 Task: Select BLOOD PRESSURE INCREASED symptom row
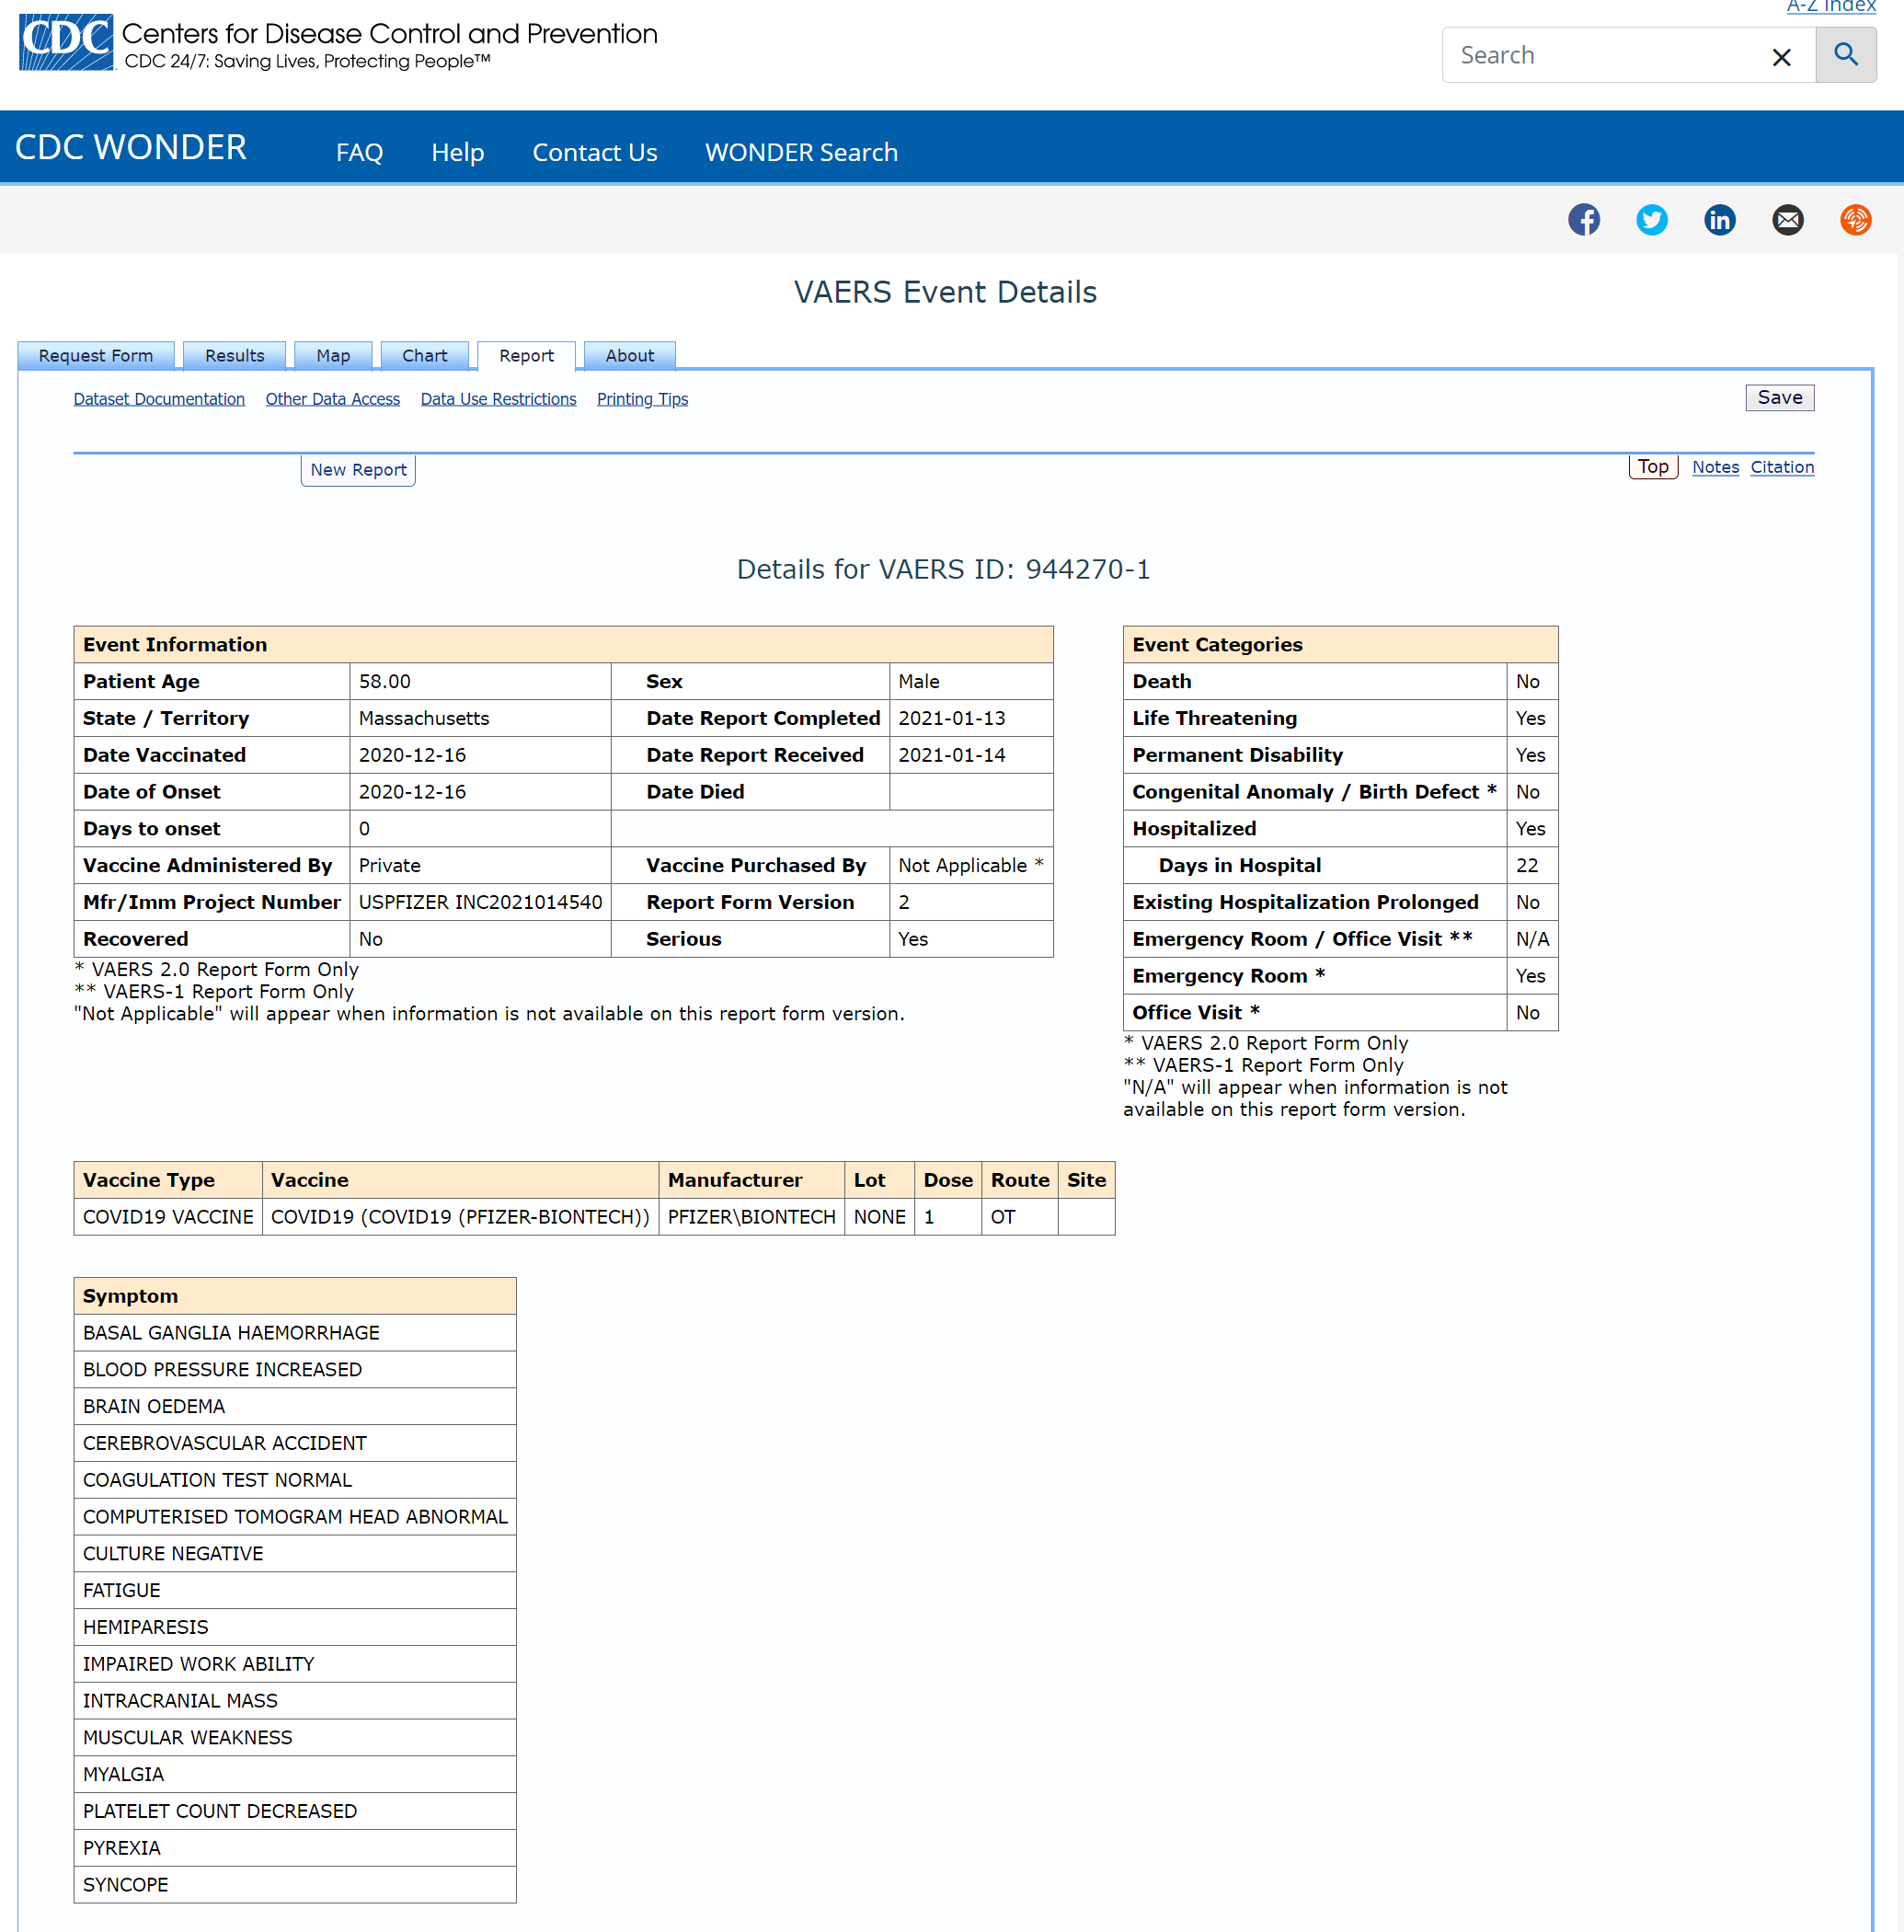[x=295, y=1370]
